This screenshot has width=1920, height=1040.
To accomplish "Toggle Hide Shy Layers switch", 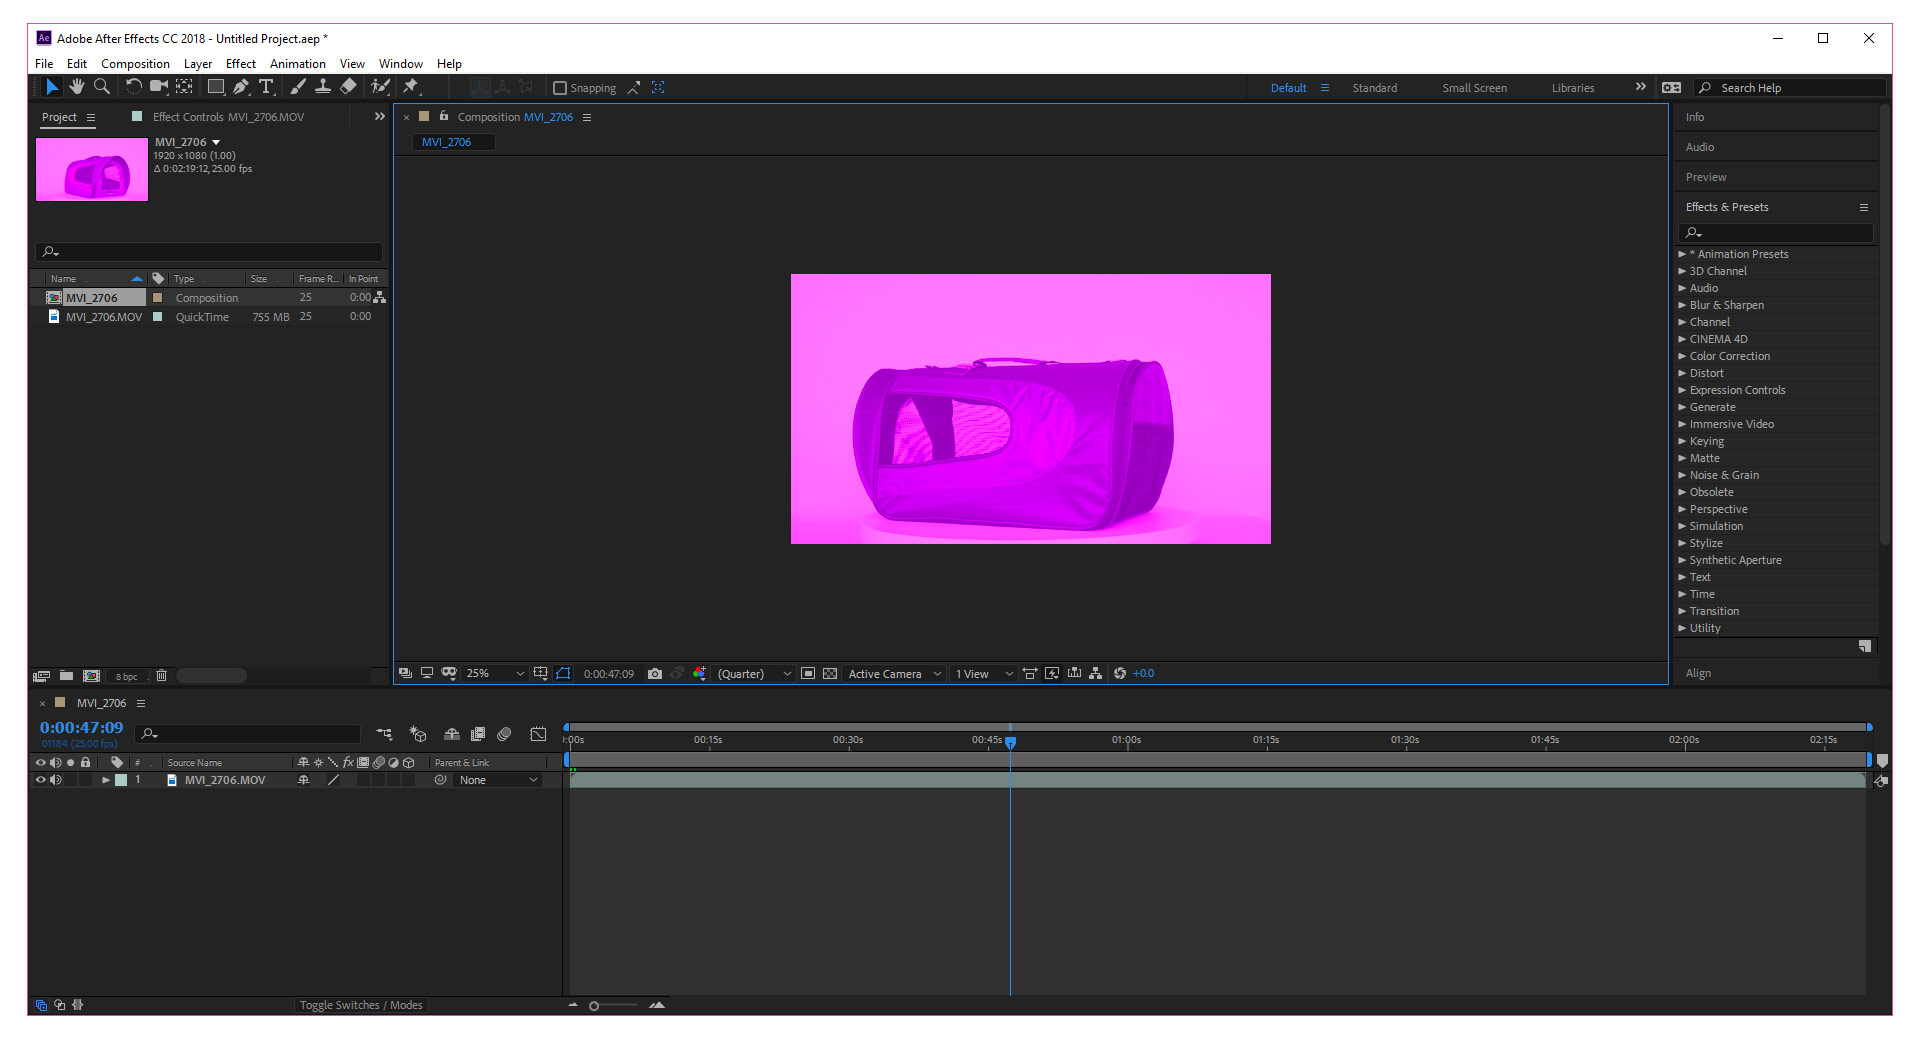I will pyautogui.click(x=452, y=734).
